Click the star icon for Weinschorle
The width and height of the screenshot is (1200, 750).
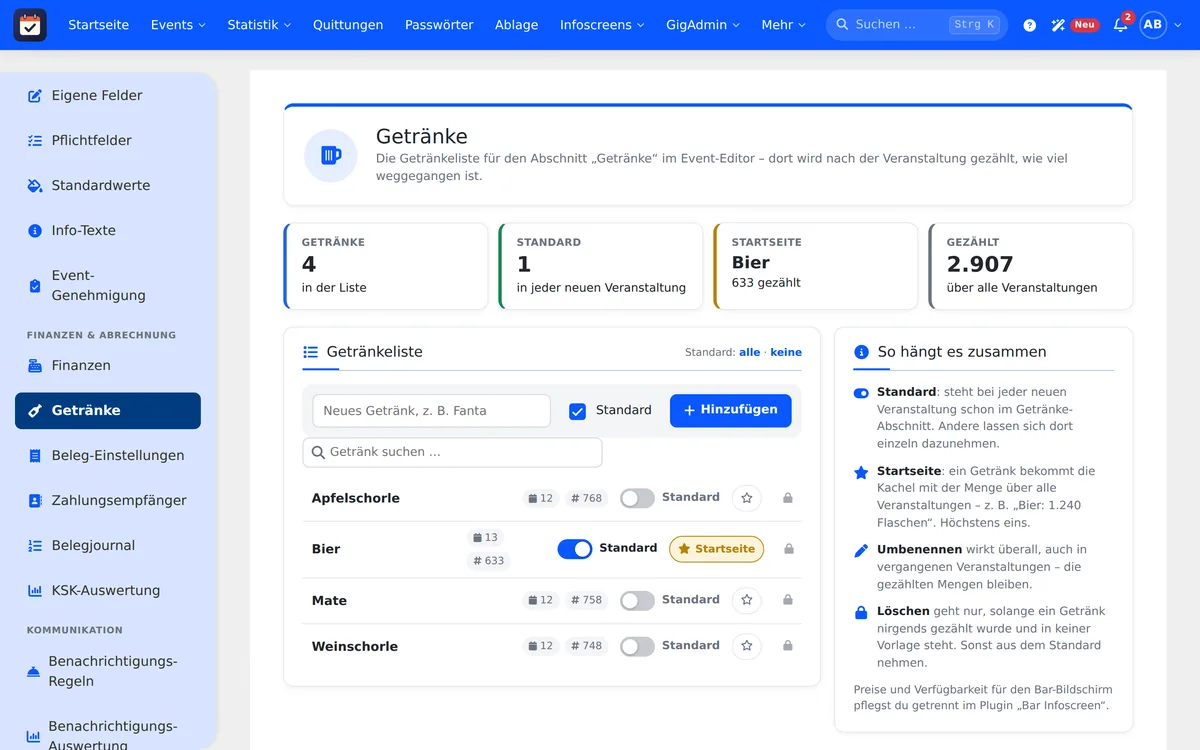747,646
